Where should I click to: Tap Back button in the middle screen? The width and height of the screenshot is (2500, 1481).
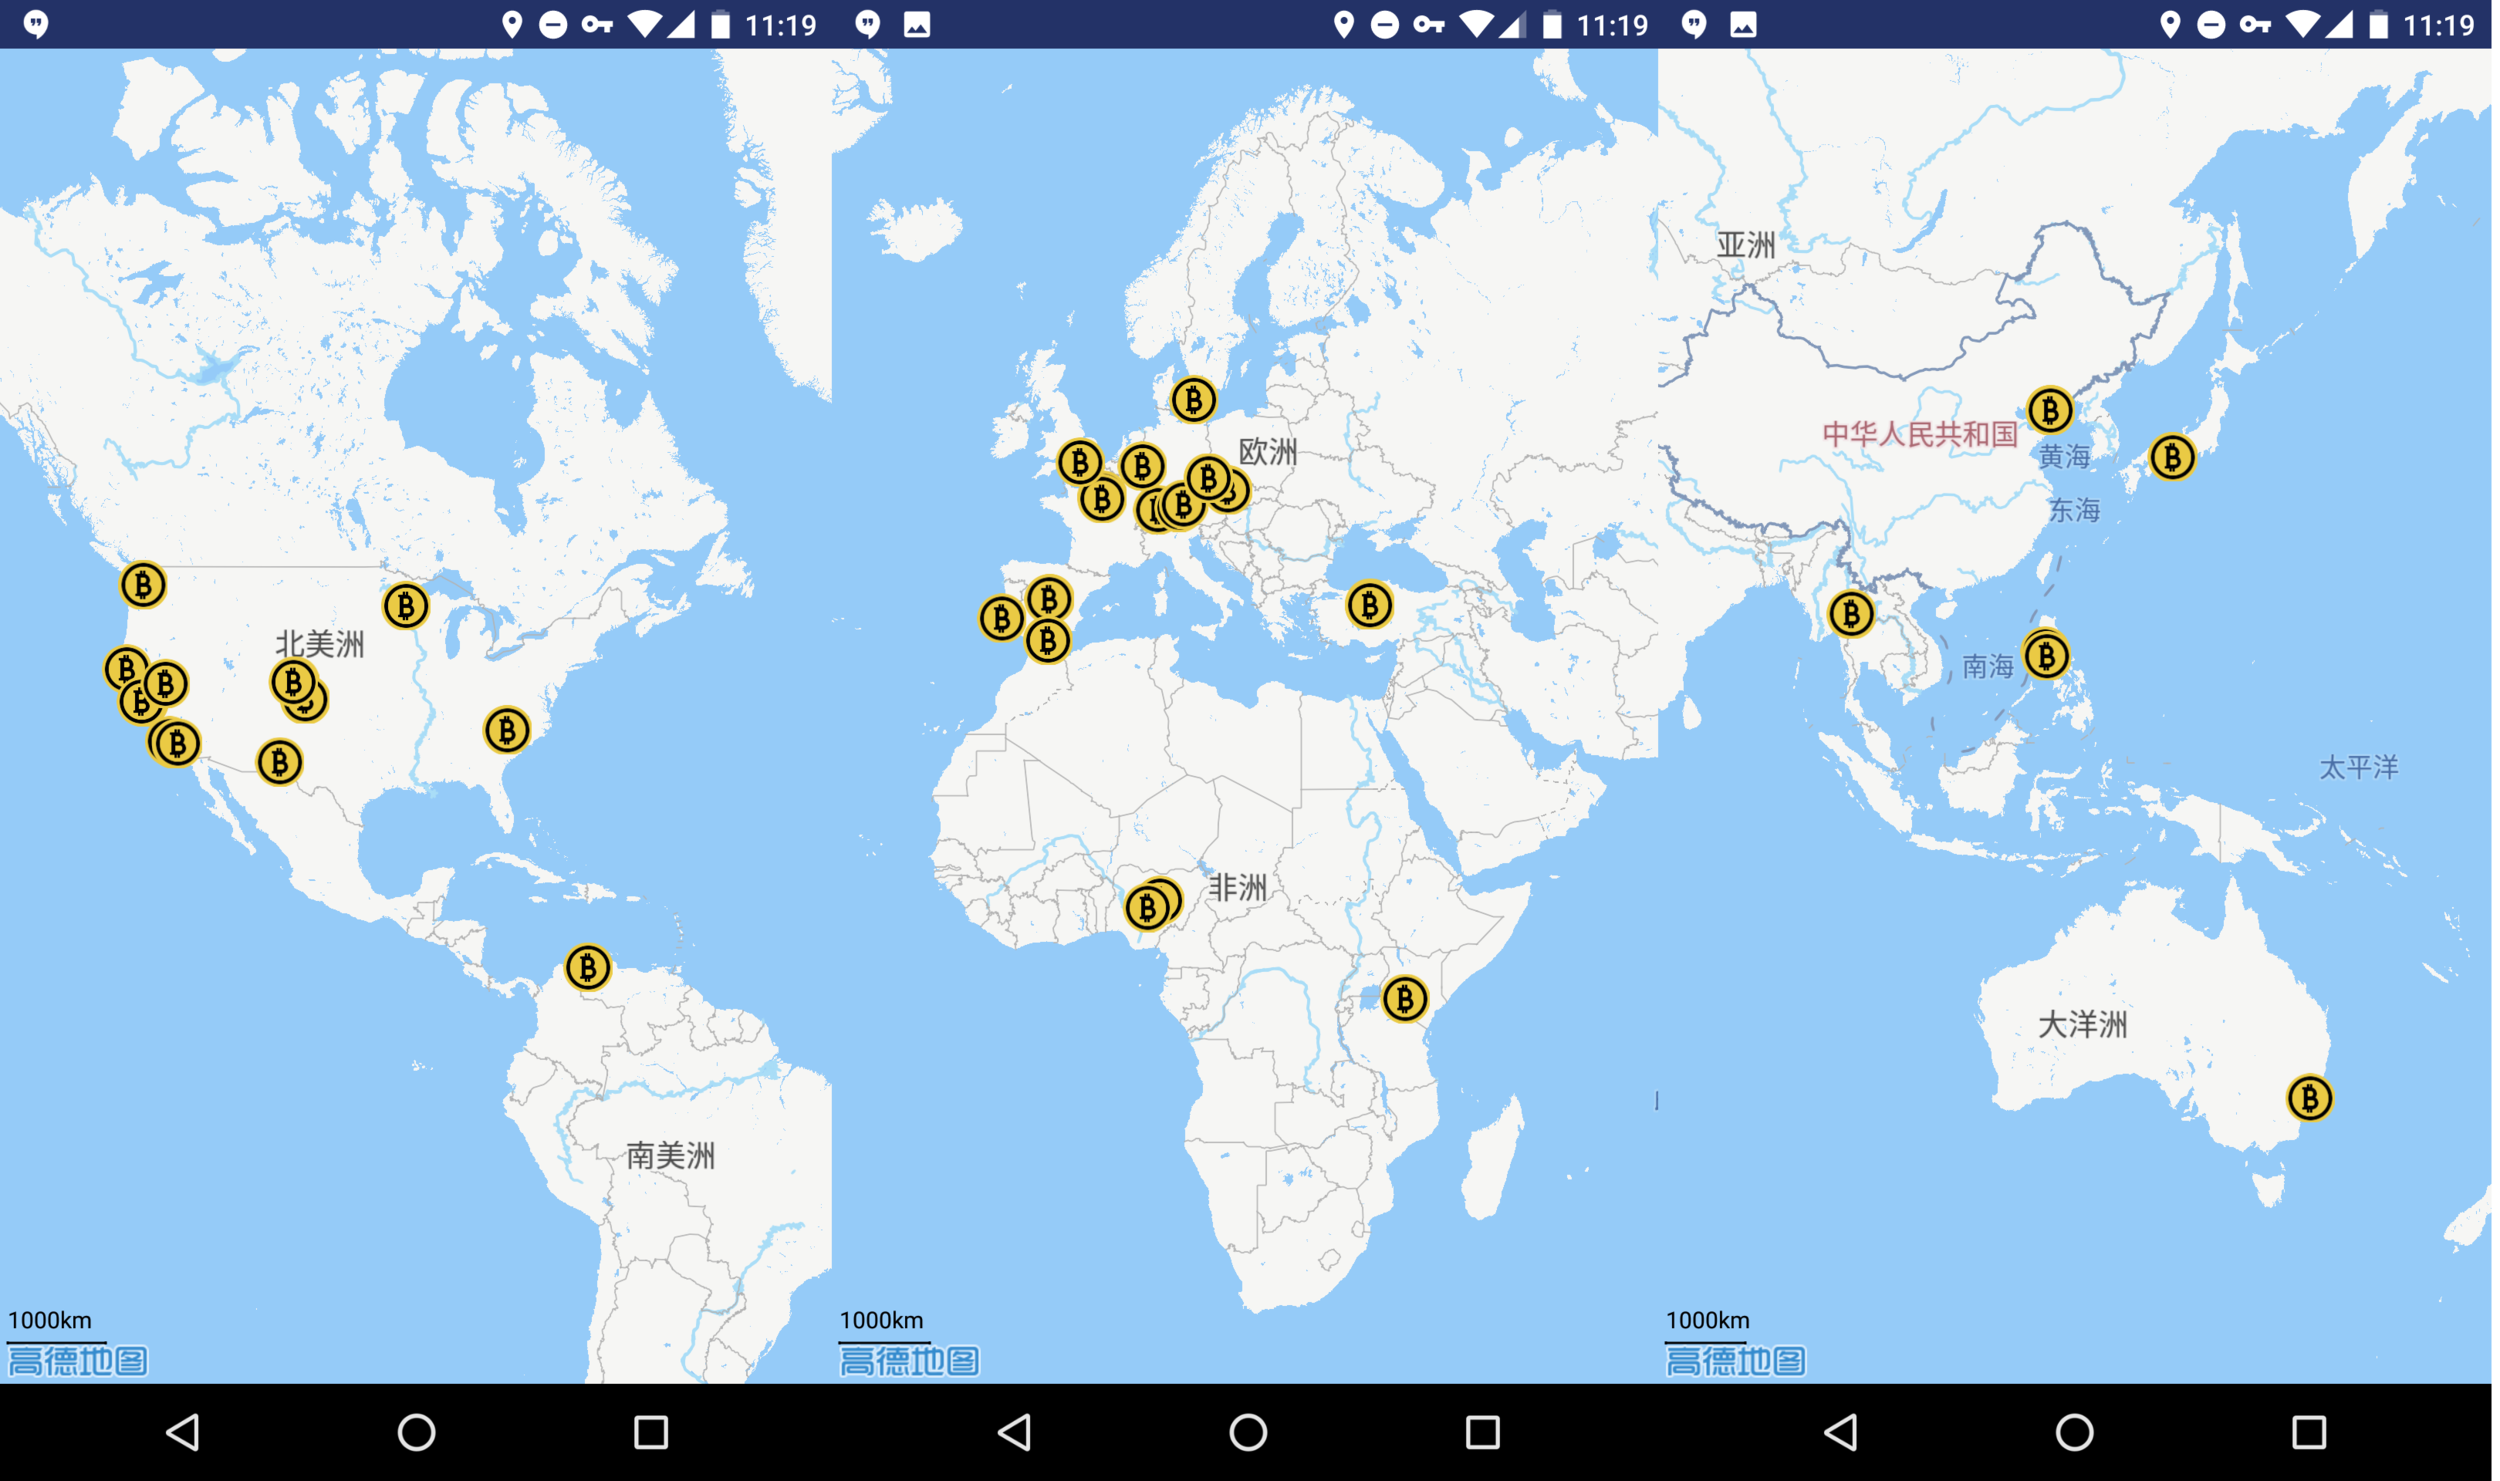point(1016,1432)
